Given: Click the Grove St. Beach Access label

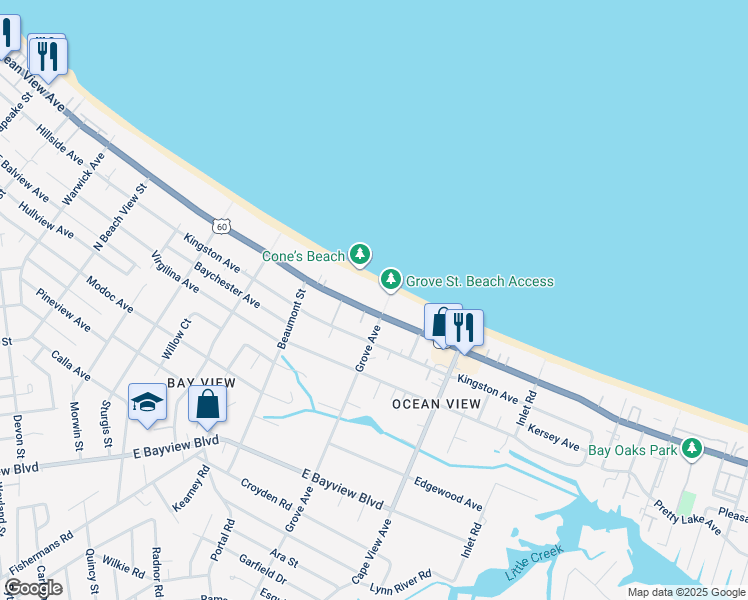Looking at the screenshot, I should point(480,281).
